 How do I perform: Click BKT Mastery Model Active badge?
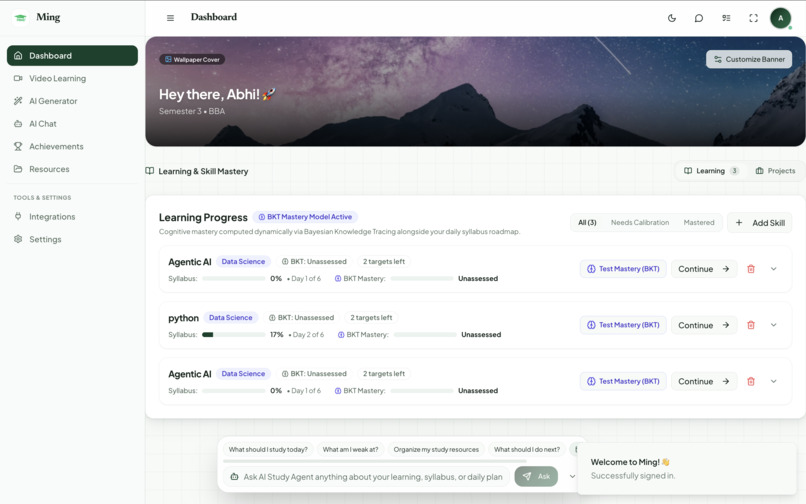(305, 217)
